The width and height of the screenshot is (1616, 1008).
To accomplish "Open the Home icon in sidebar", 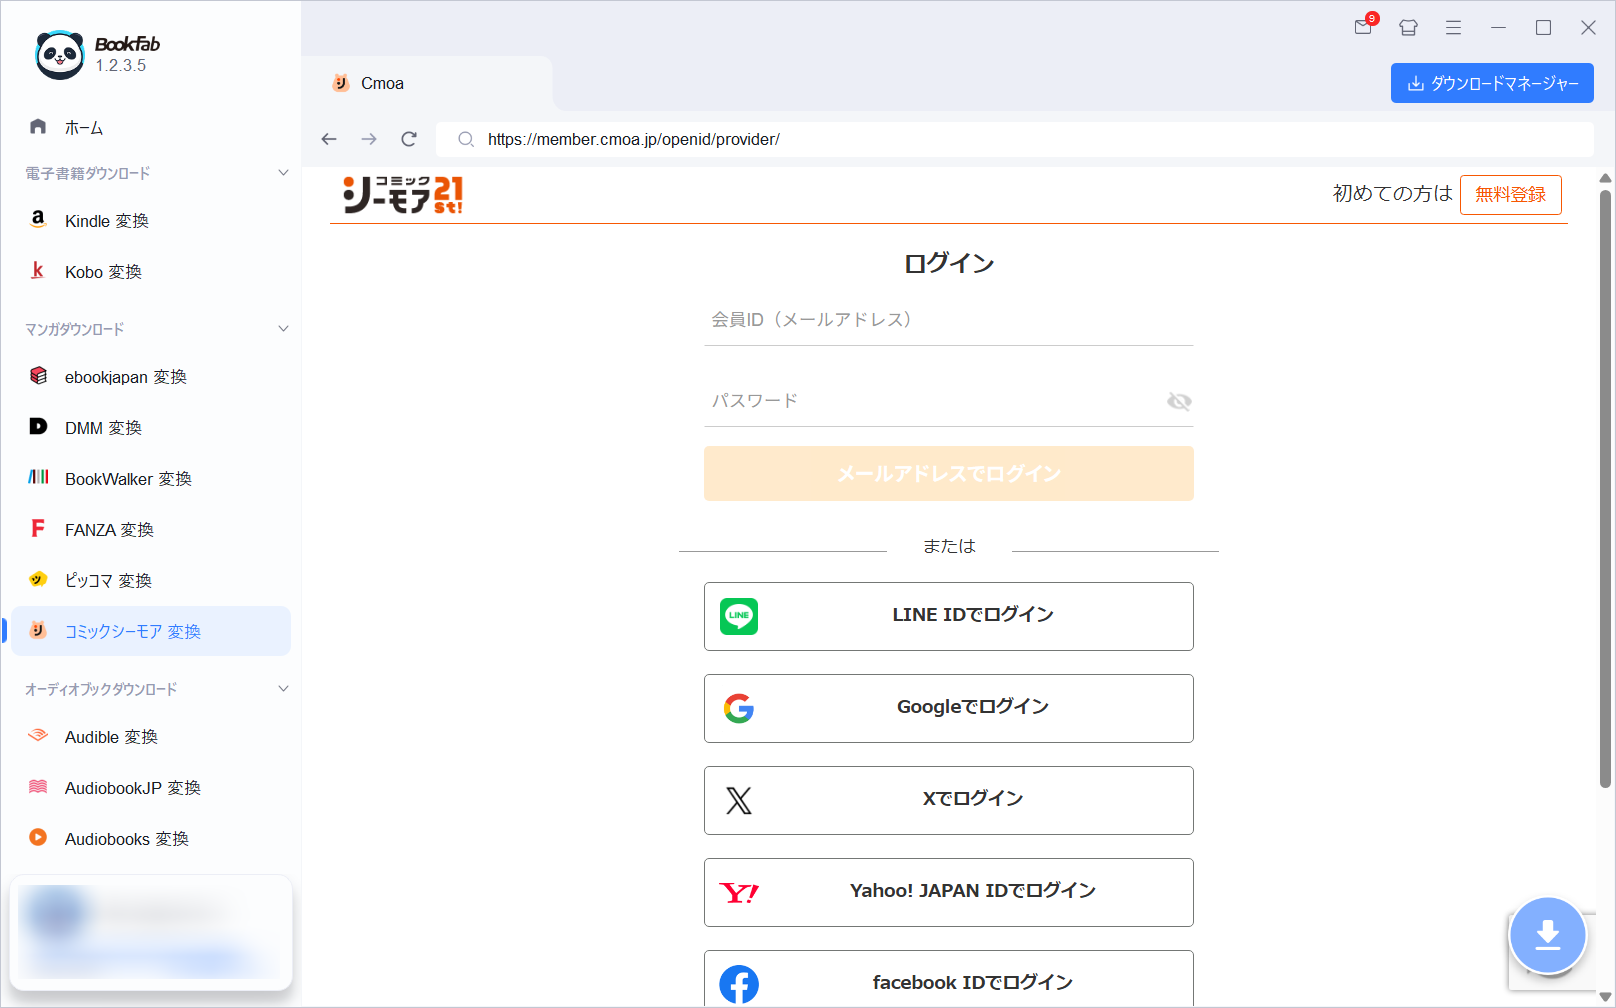I will coord(38,126).
